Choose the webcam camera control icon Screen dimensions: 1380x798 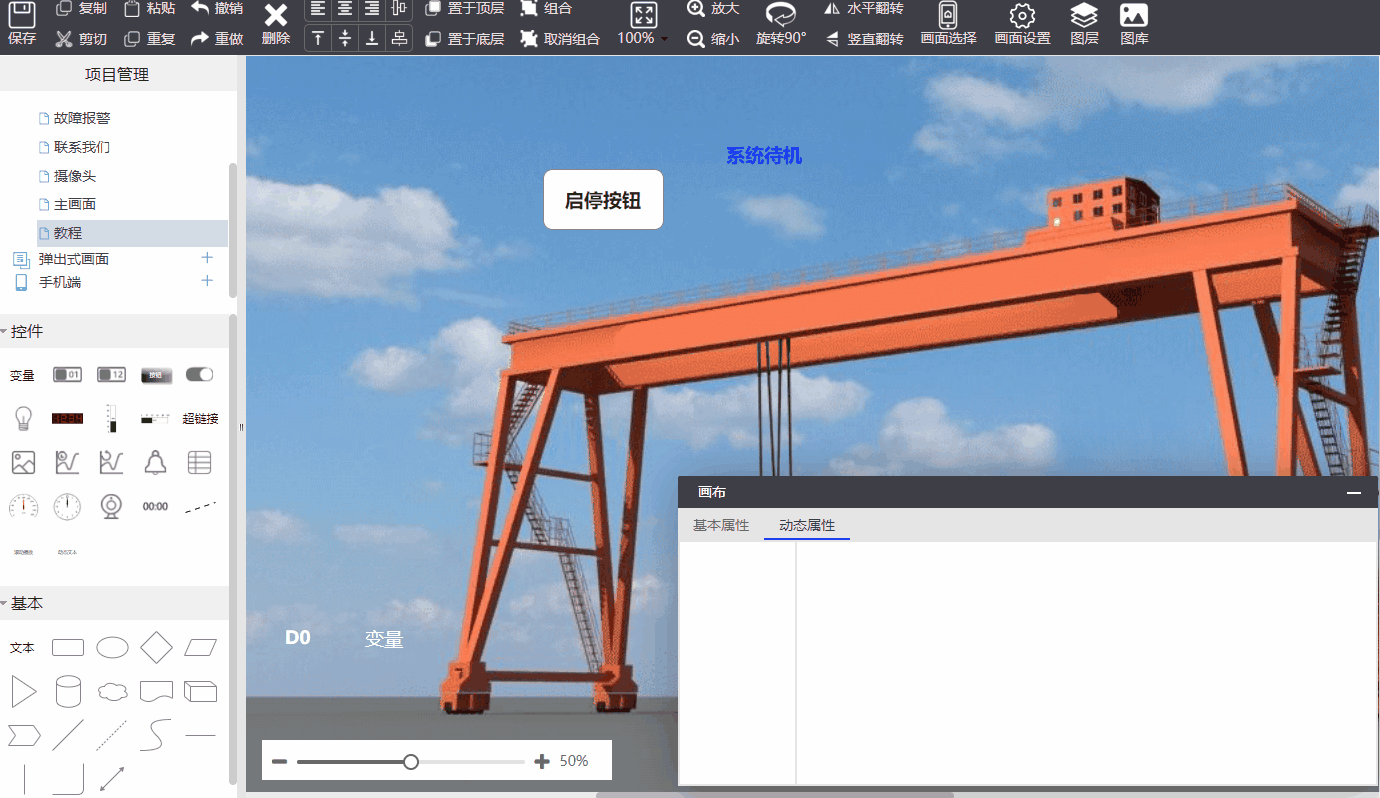pyautogui.click(x=111, y=506)
